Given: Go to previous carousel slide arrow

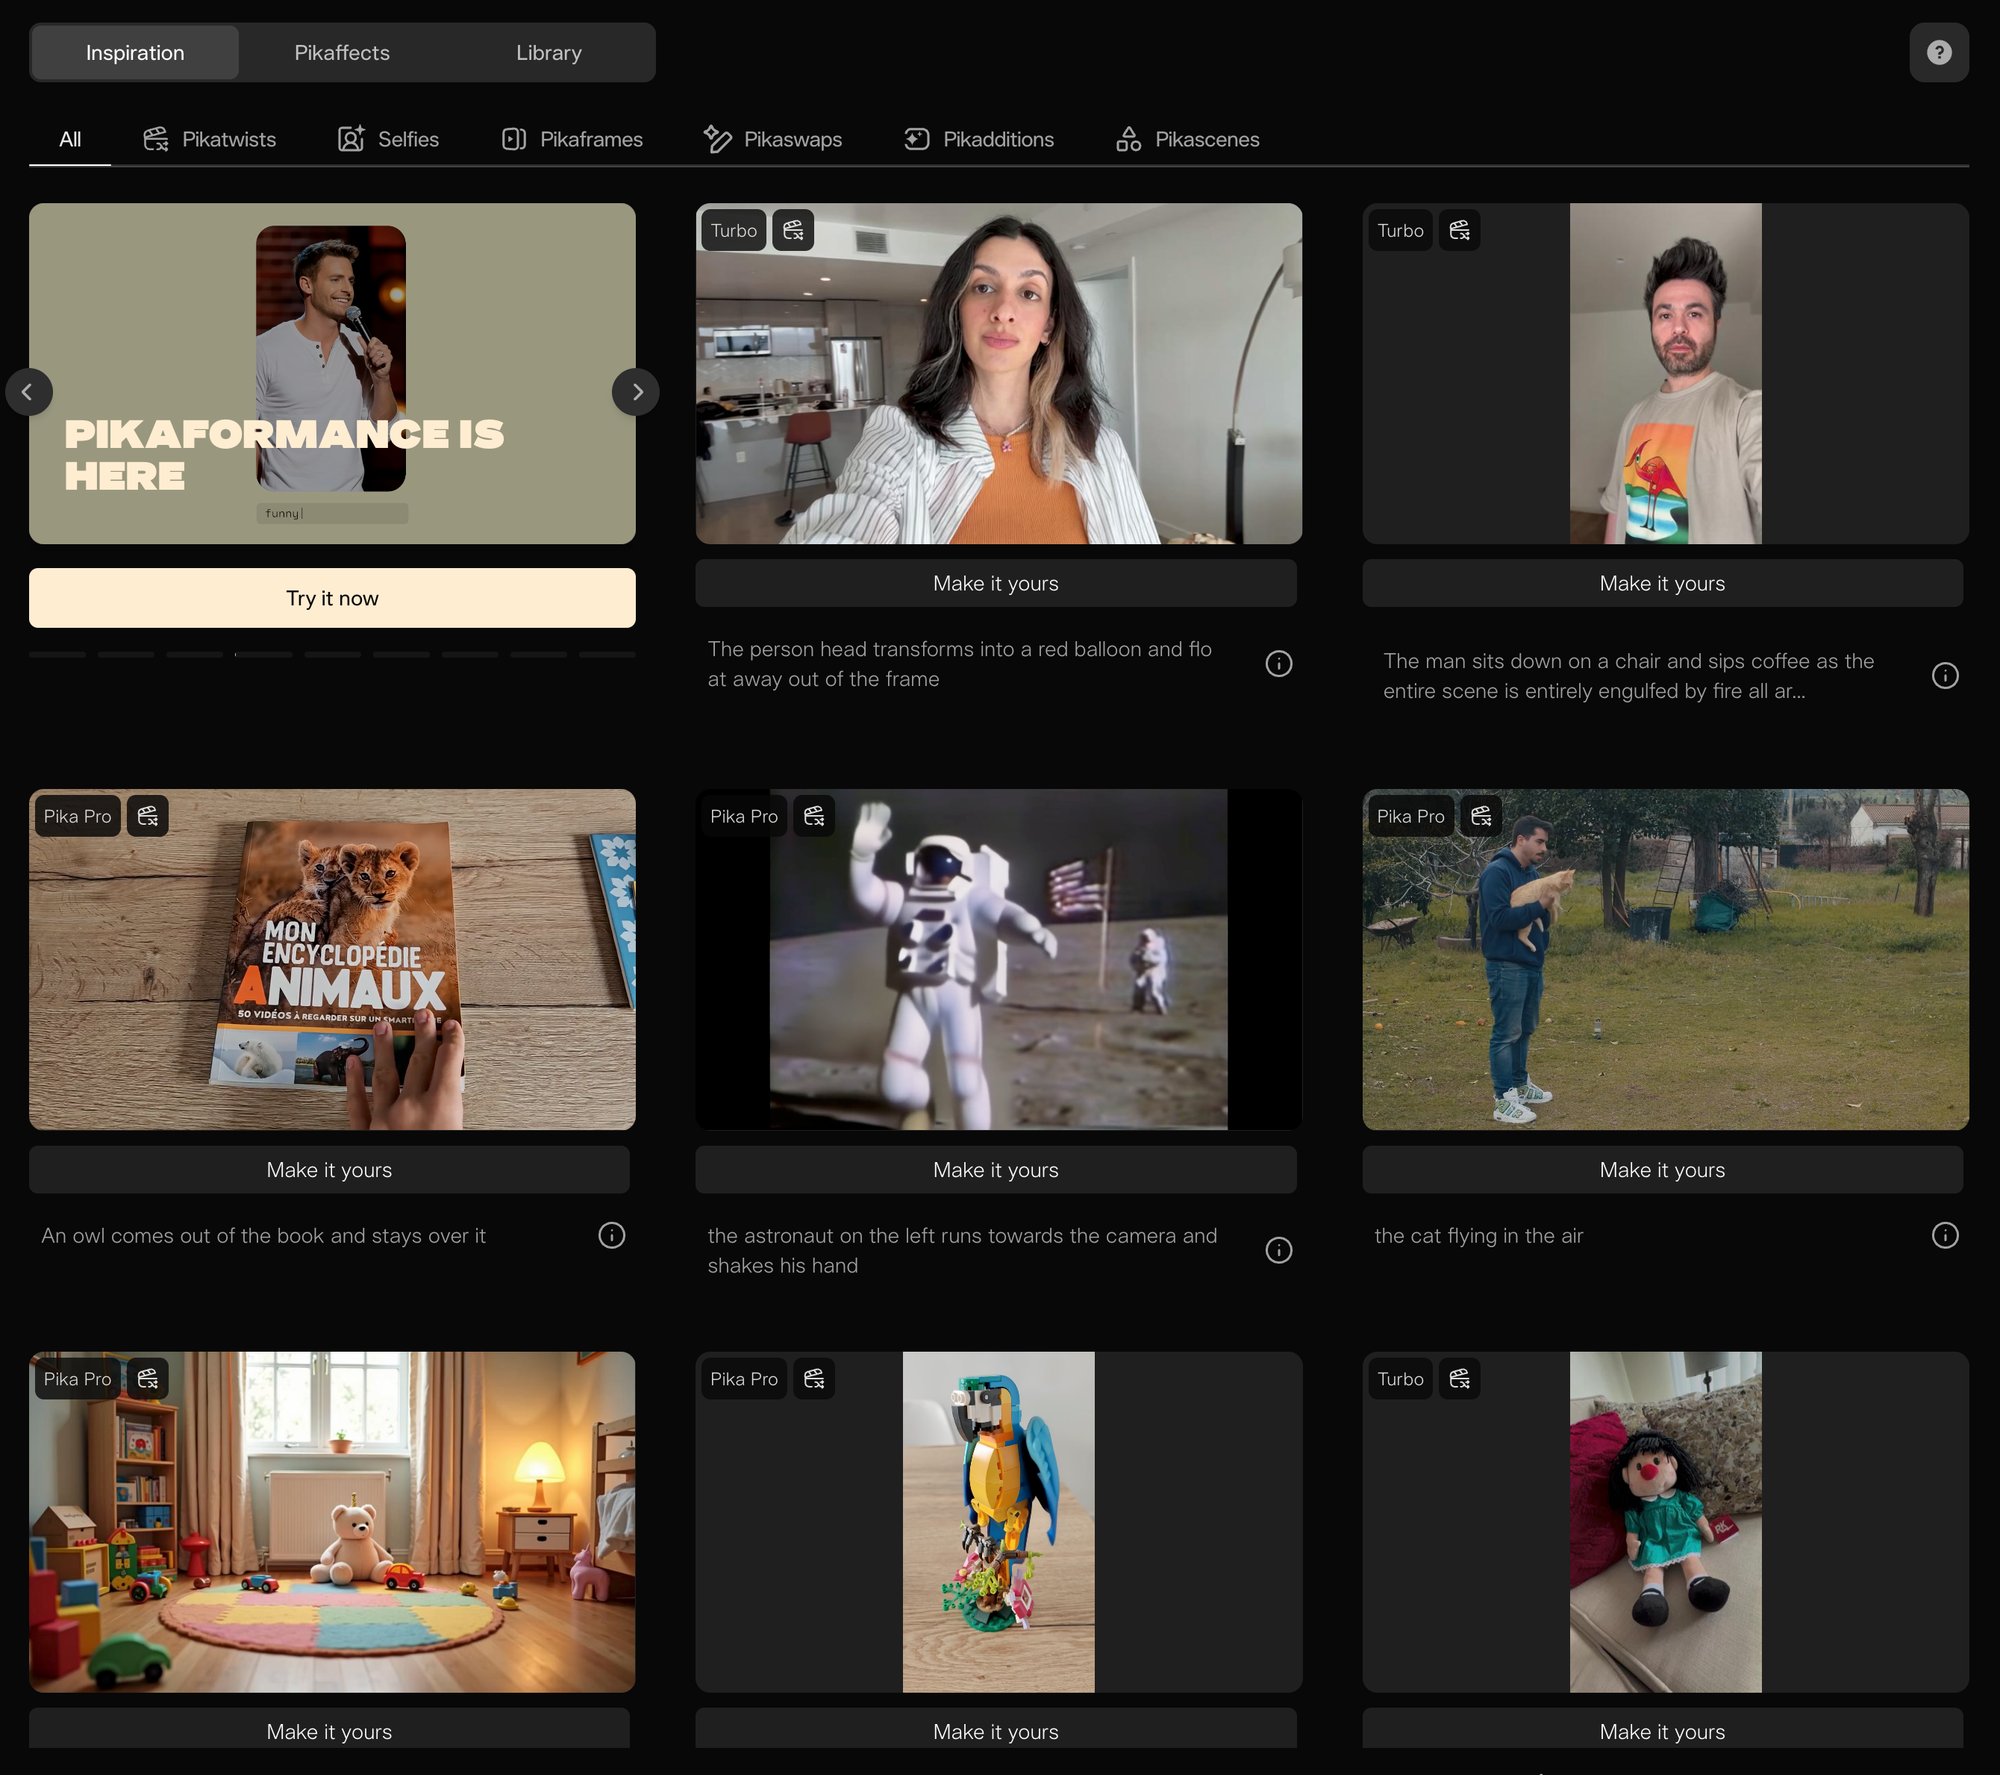Looking at the screenshot, I should click(x=28, y=392).
